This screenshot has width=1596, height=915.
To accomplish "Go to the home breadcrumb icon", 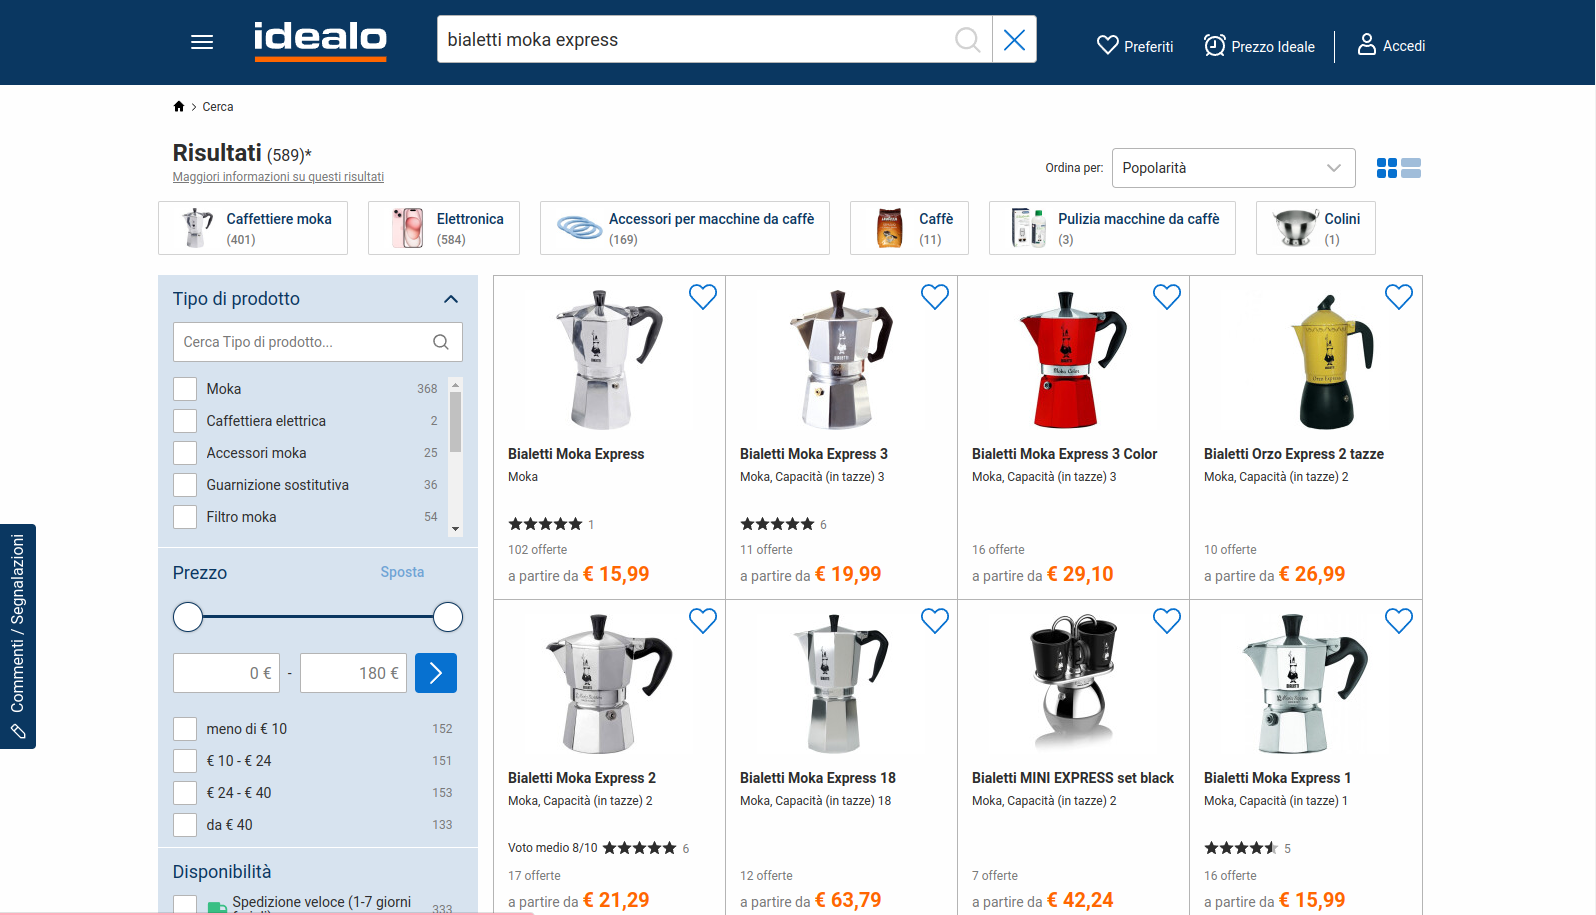I will [x=179, y=107].
